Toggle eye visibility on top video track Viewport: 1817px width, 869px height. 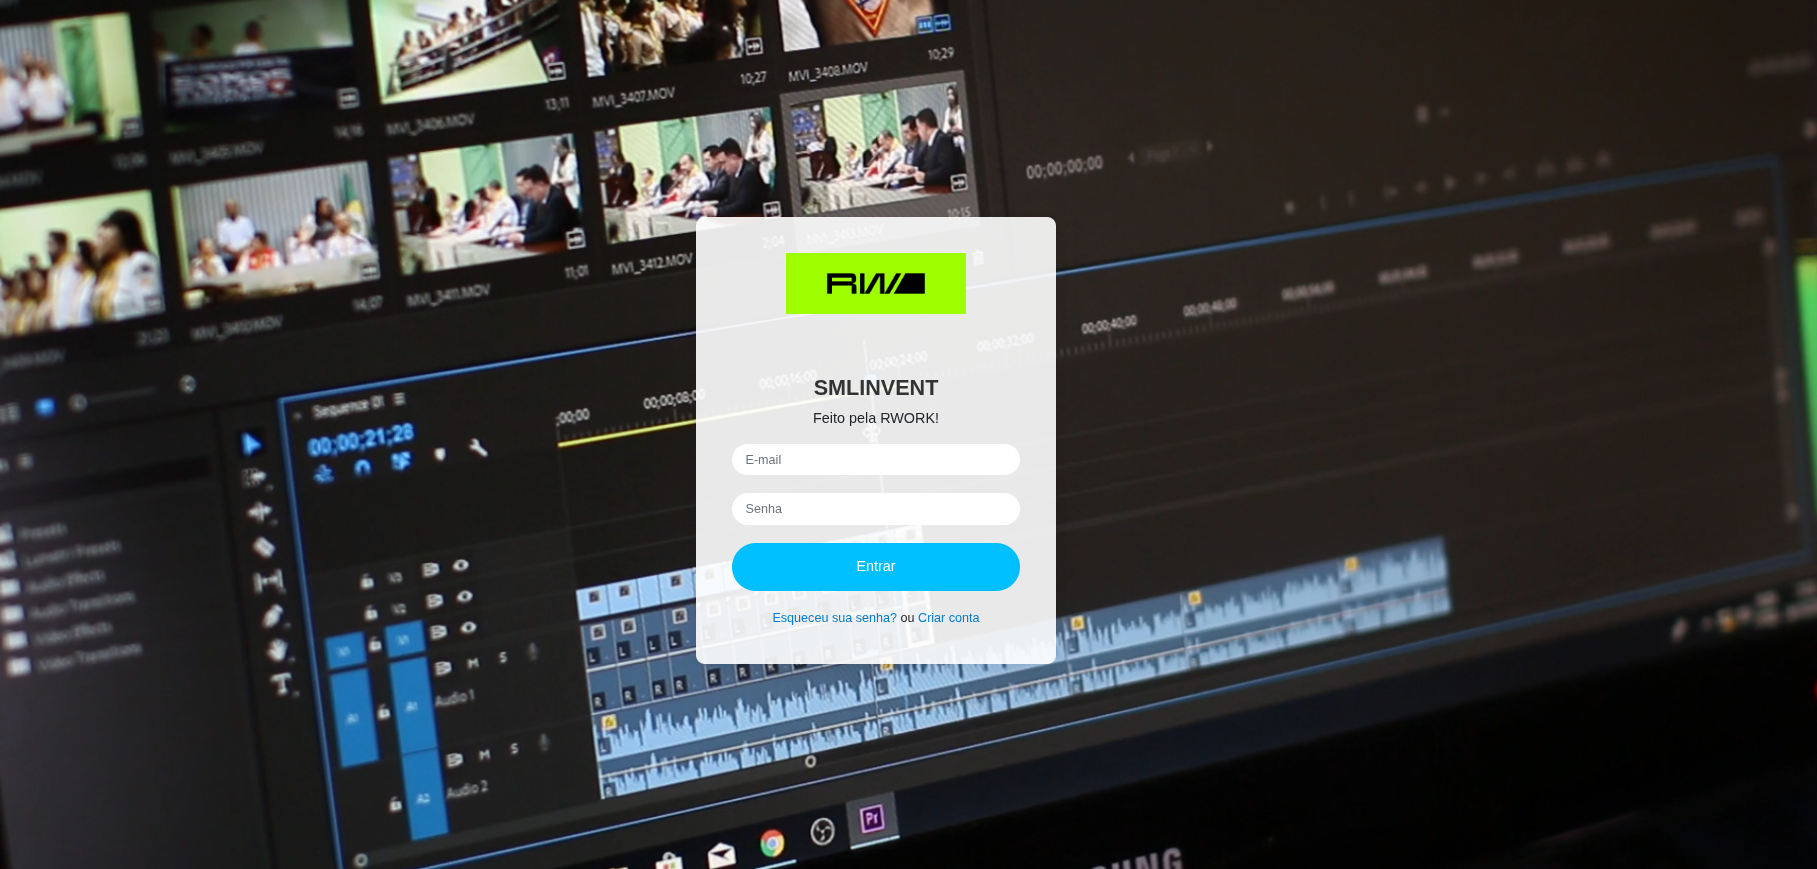pyautogui.click(x=460, y=565)
